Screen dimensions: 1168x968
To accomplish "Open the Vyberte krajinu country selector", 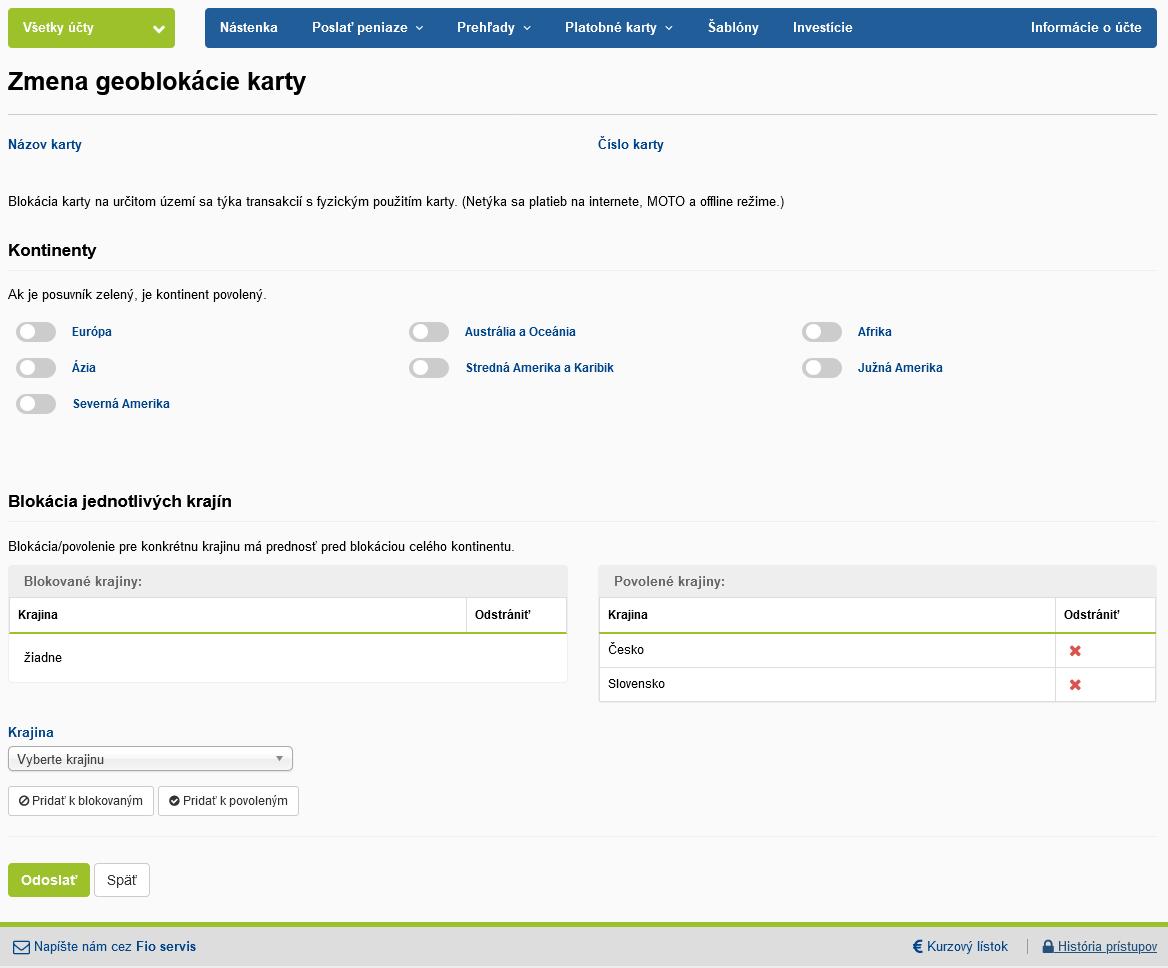I will coord(150,759).
